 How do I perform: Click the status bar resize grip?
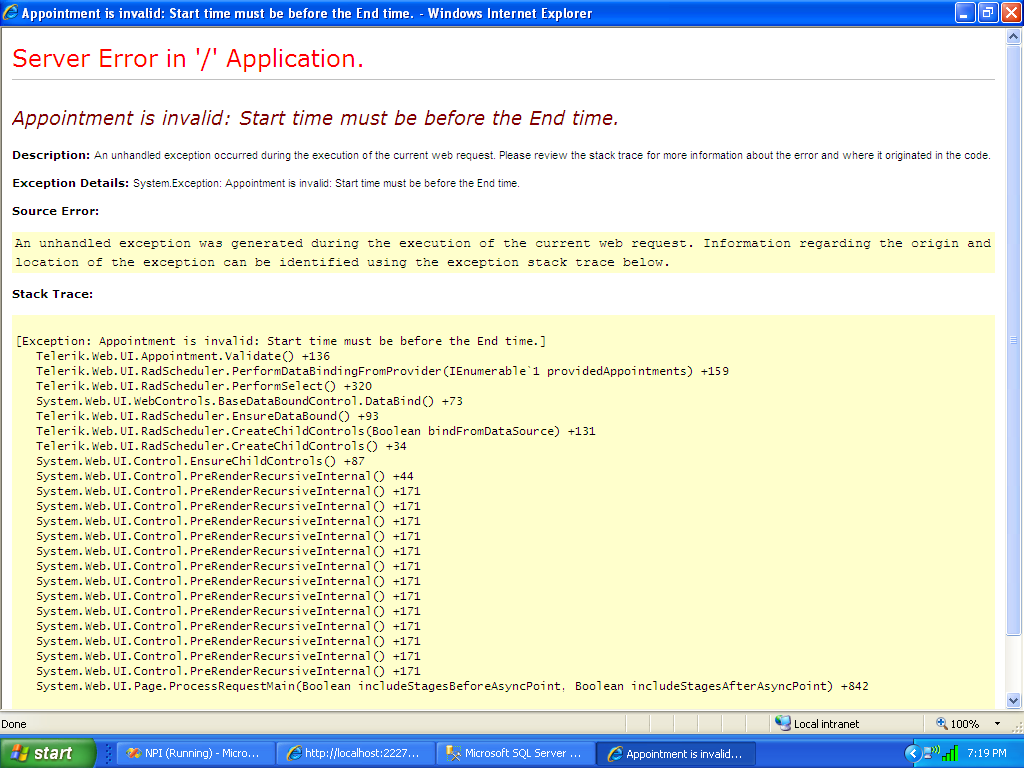coord(1017,725)
